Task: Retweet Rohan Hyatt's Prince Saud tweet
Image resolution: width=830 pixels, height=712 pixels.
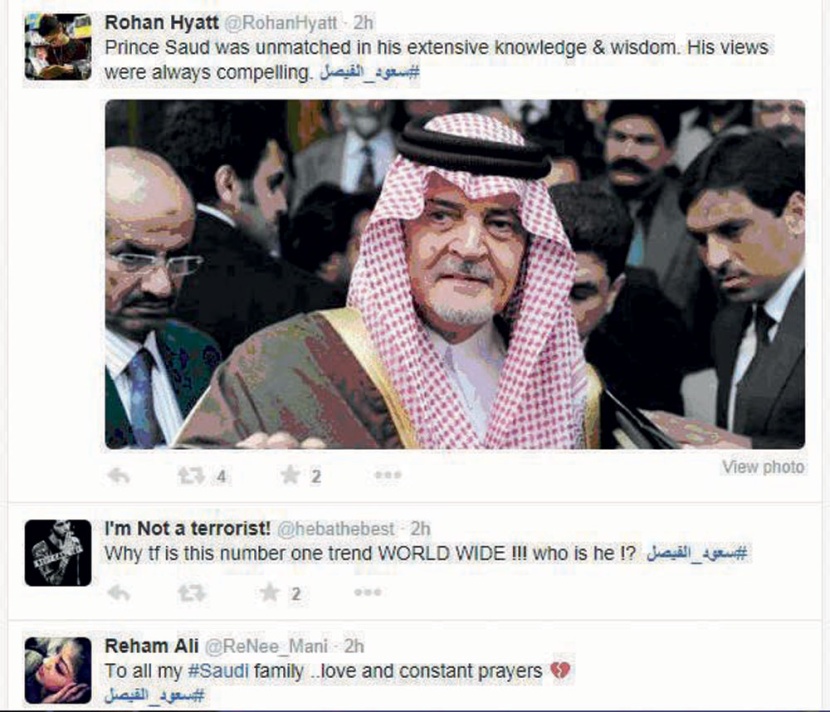Action: 191,476
